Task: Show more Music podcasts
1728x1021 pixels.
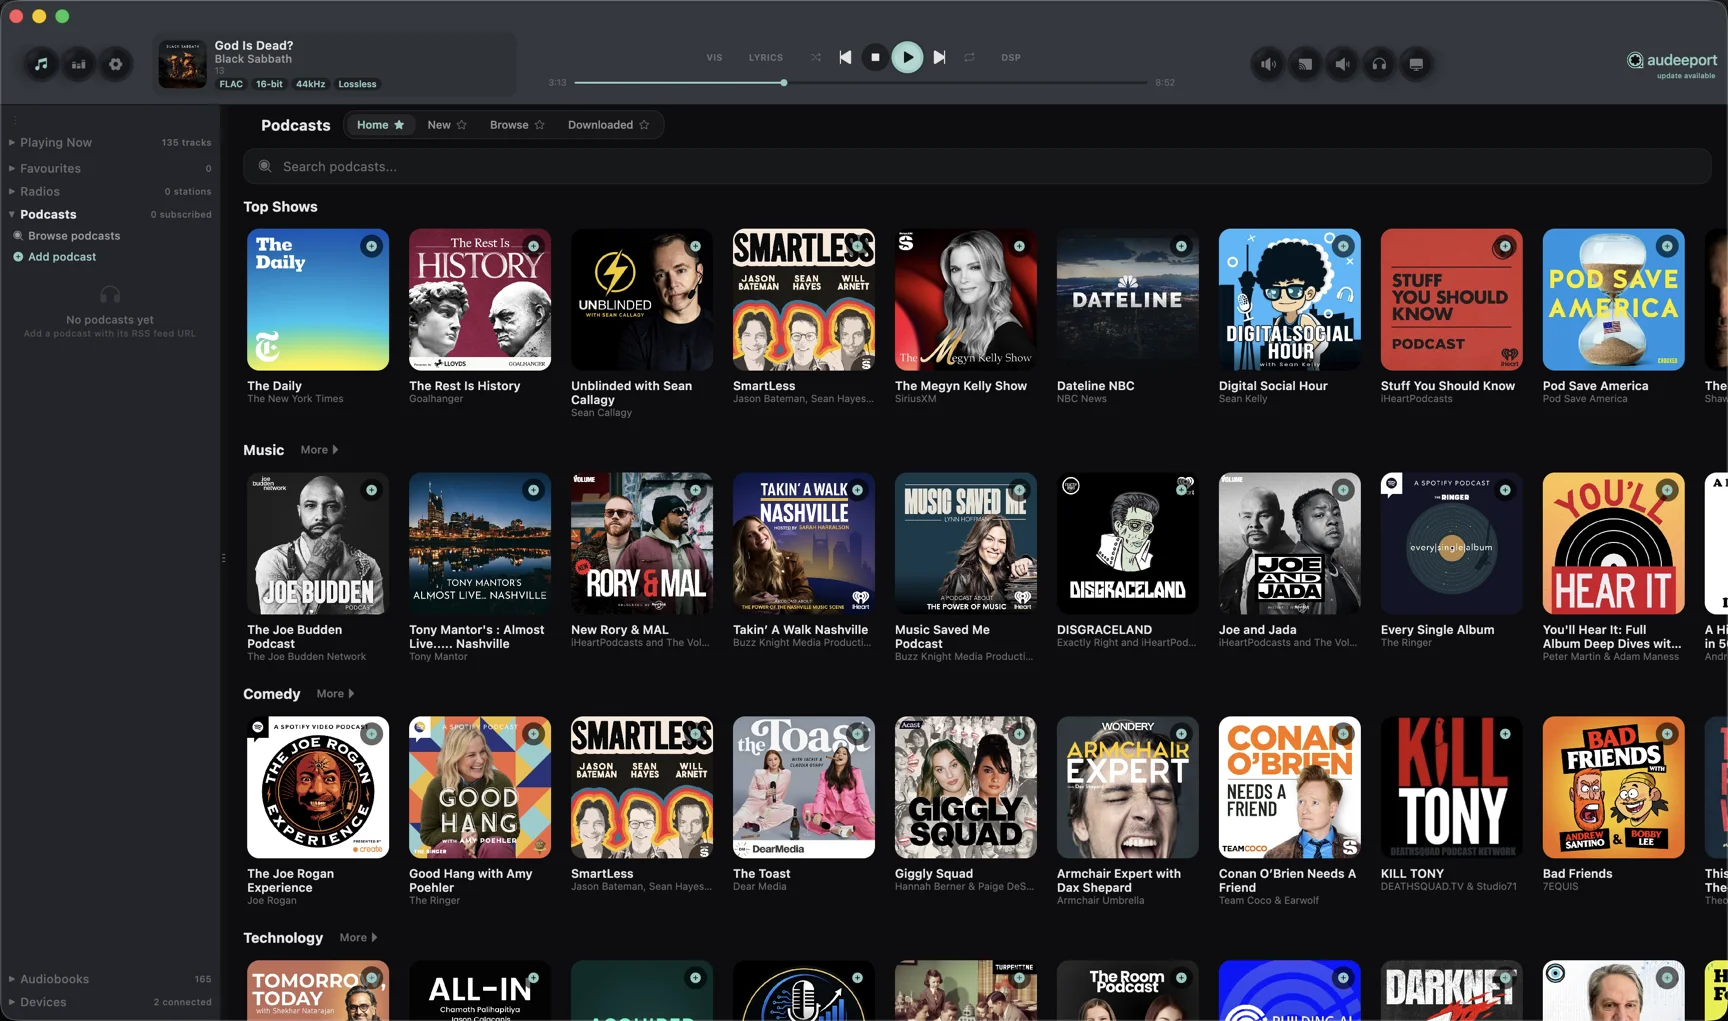Action: coord(319,450)
